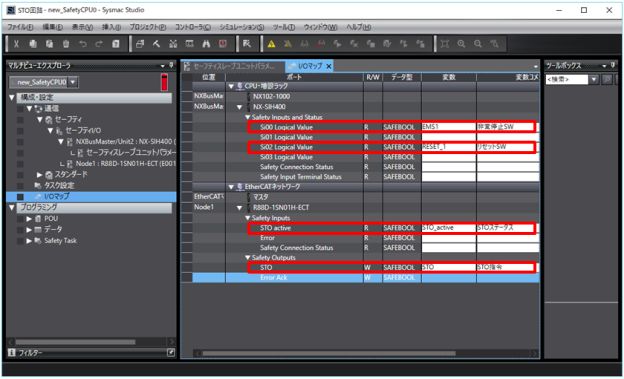Open the toolbox search dropdown arrow
624x379 pixels.
tap(594, 80)
